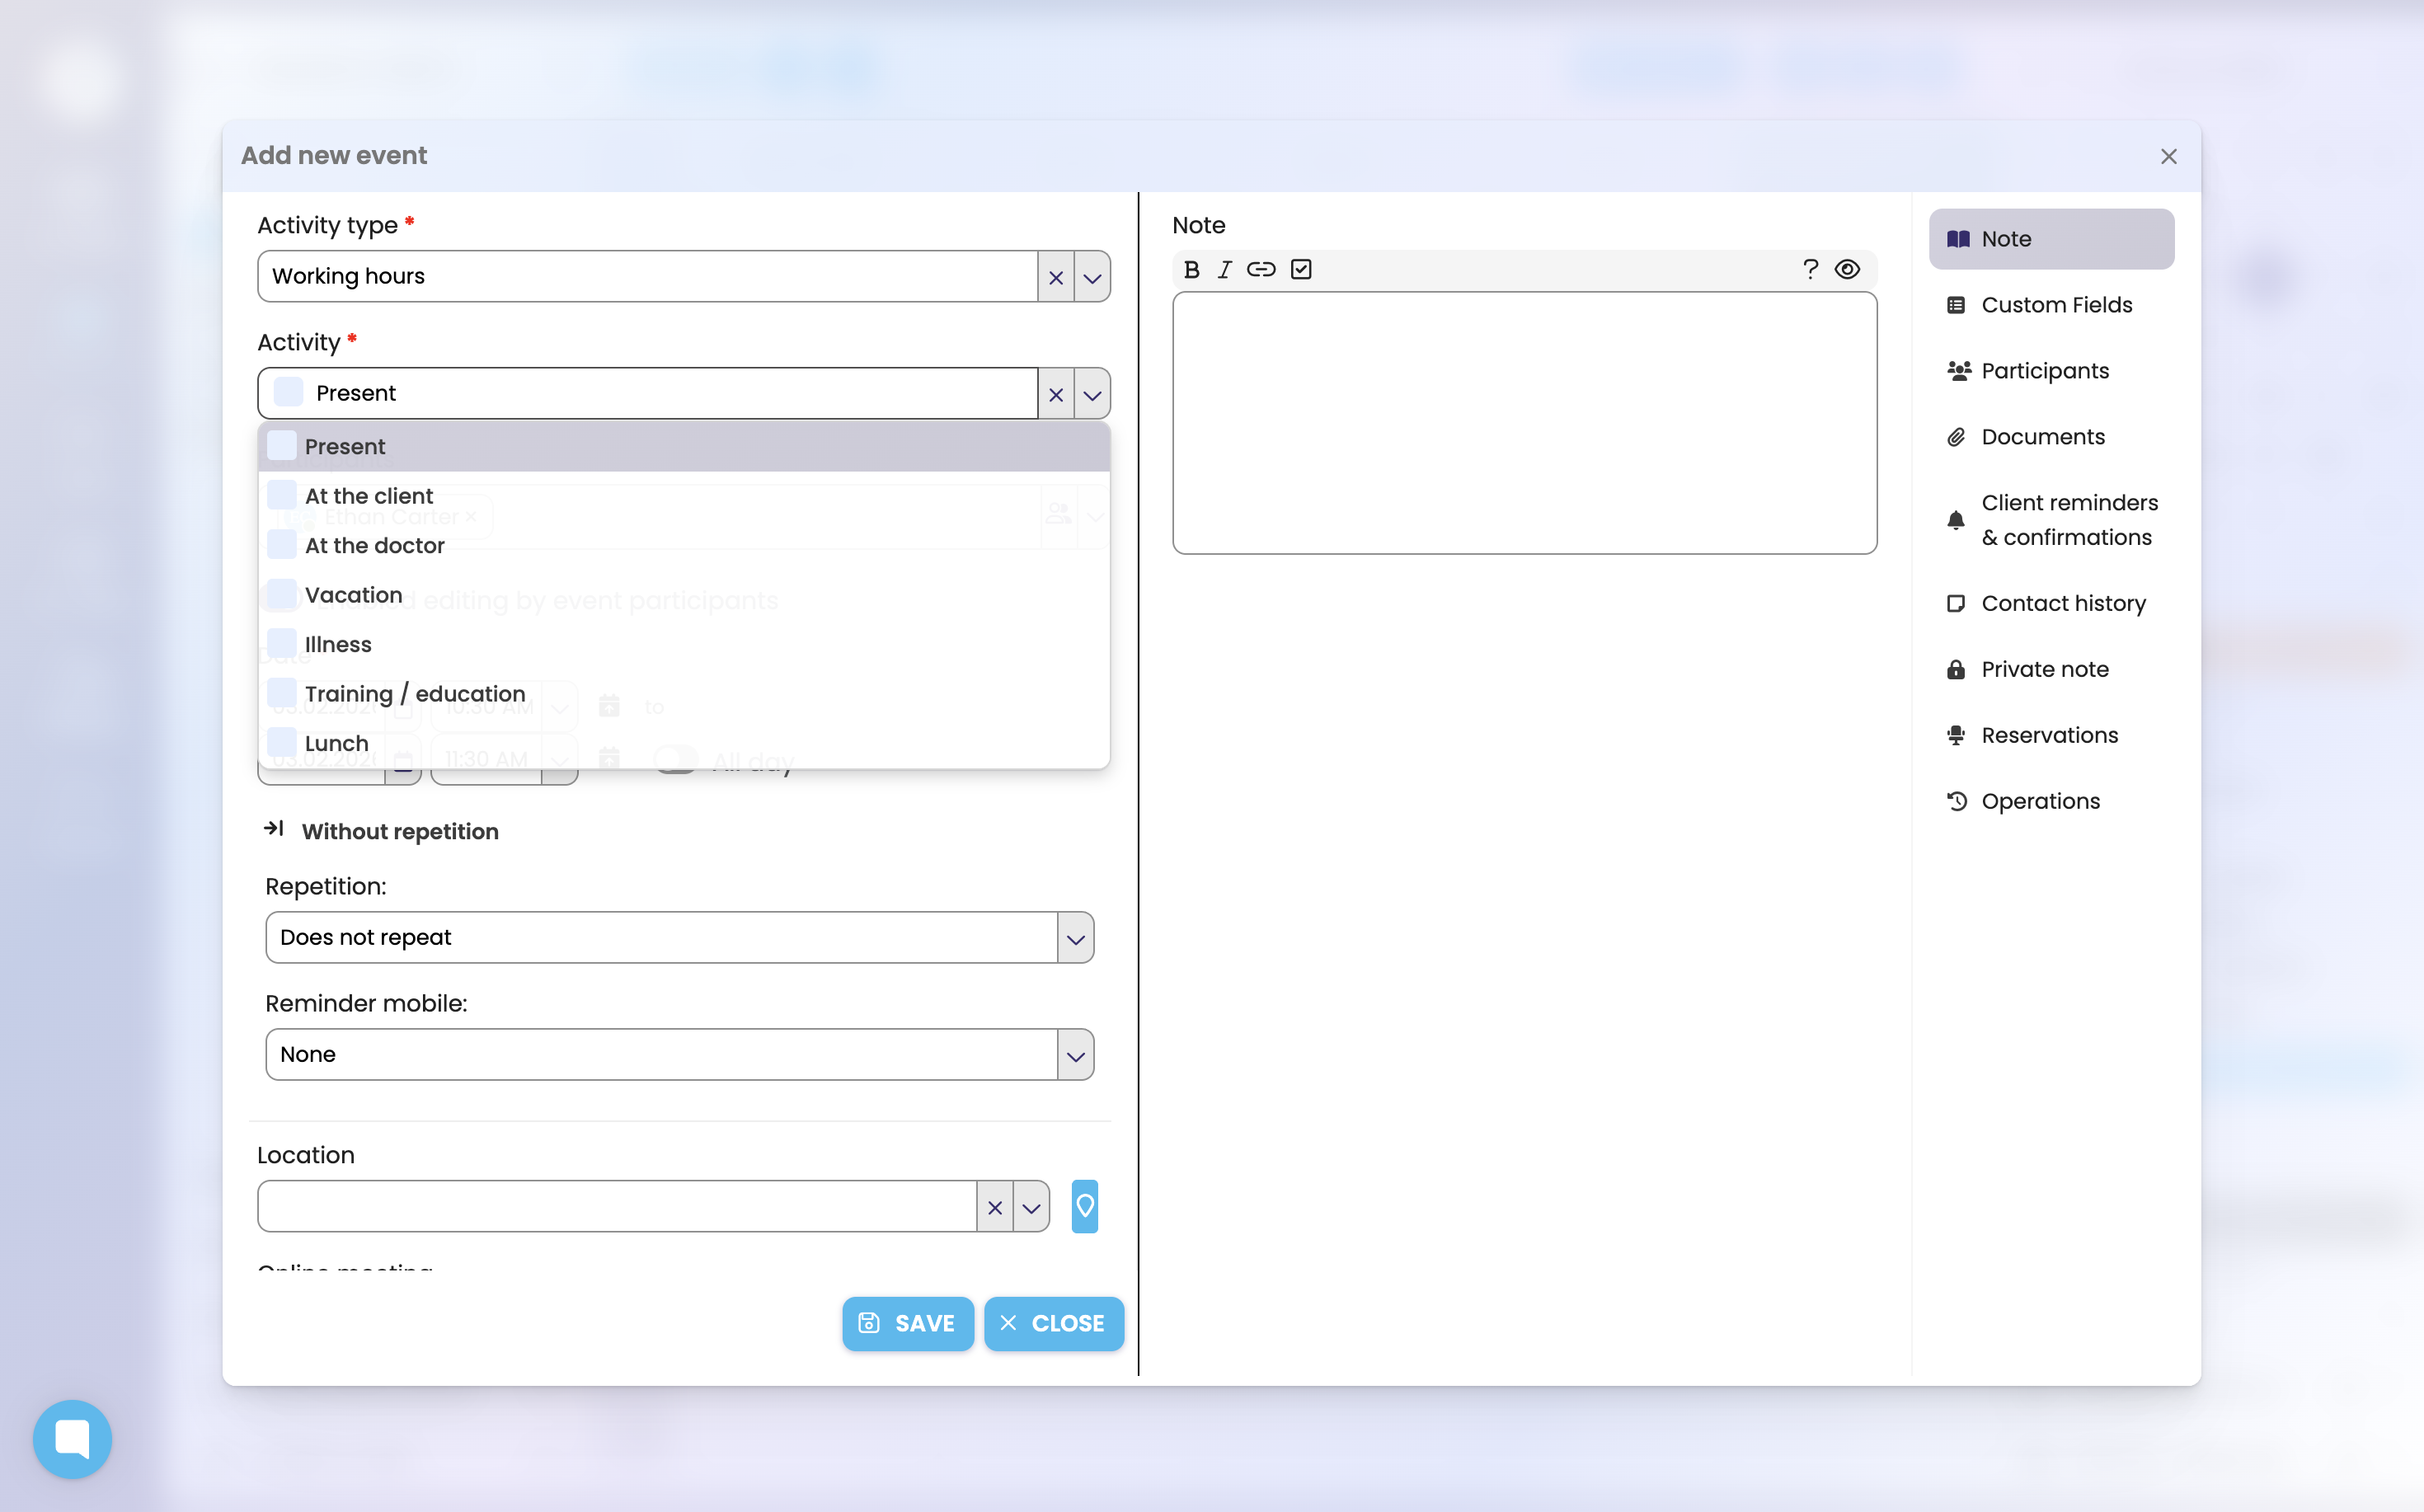2424x1512 pixels.
Task: Open the Reservations side tab
Action: point(2049,735)
